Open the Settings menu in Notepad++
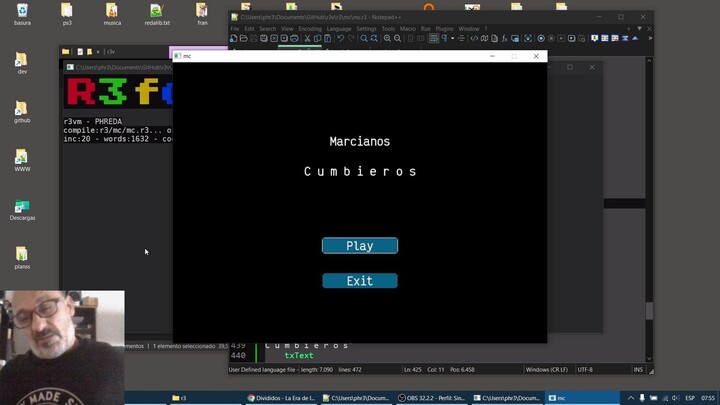This screenshot has height=405, width=720. coord(366,28)
